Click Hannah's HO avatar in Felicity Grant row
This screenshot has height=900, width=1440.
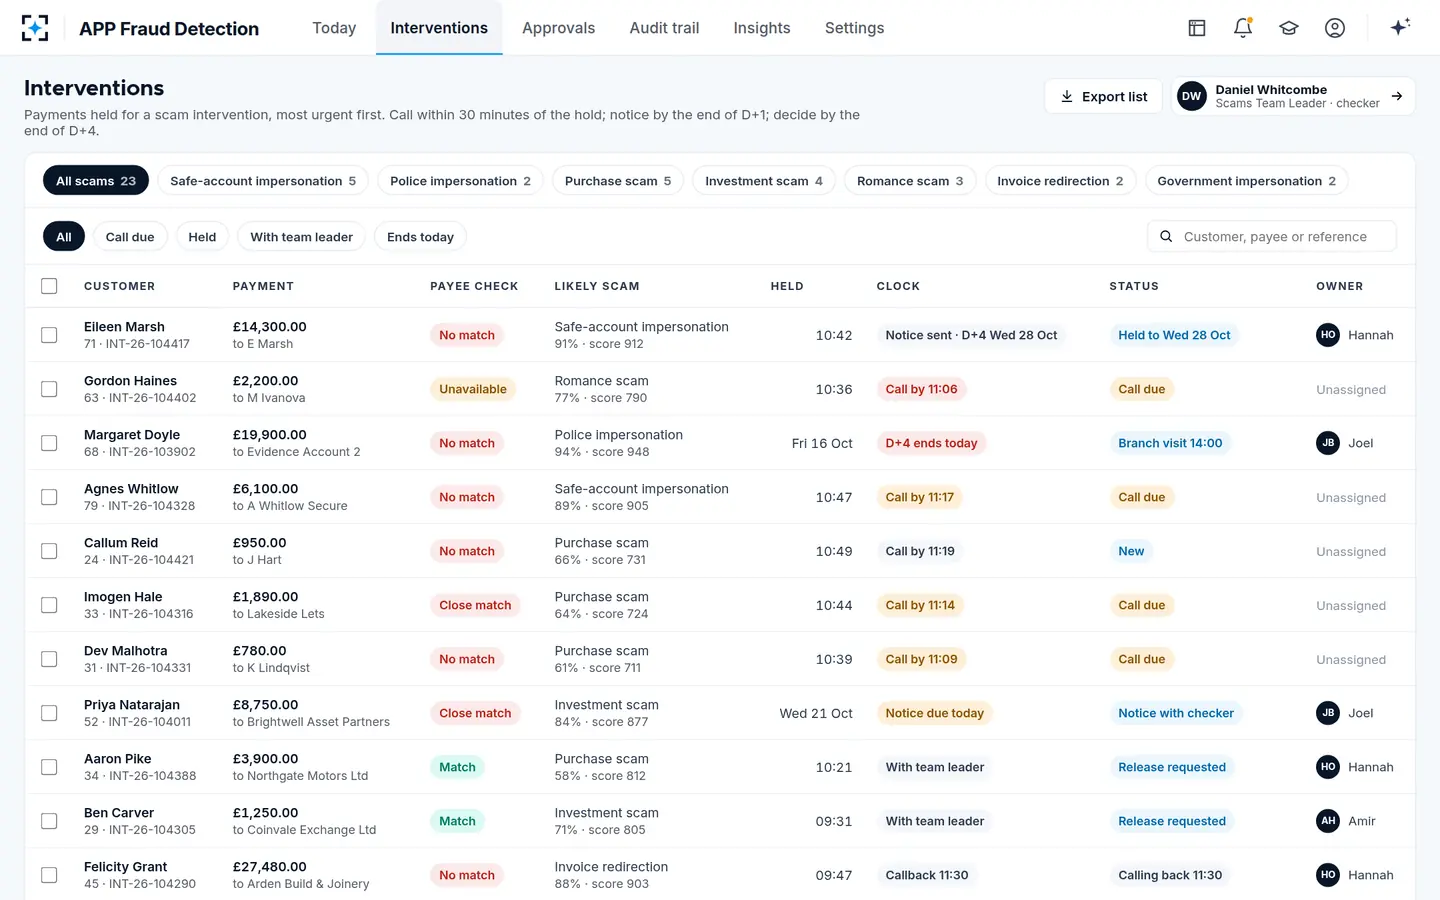[x=1328, y=875]
